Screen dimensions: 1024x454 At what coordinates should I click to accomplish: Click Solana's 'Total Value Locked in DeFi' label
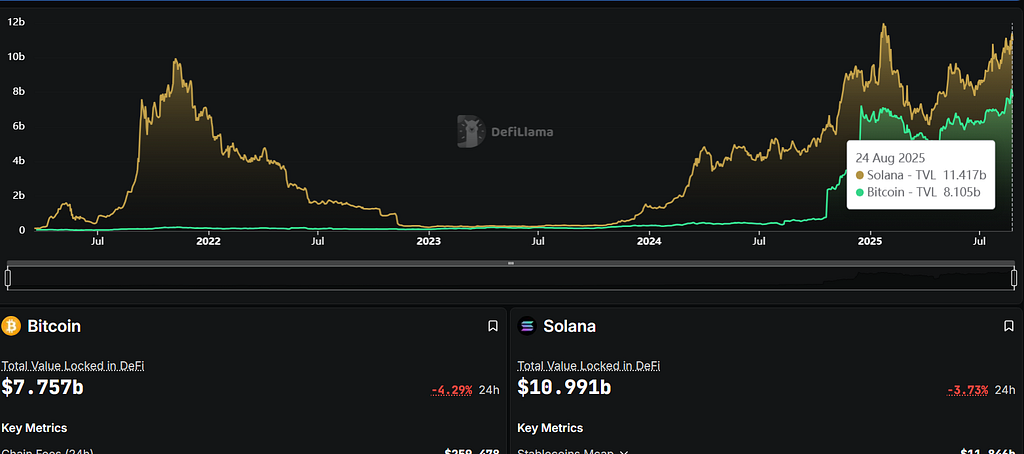pyautogui.click(x=588, y=366)
